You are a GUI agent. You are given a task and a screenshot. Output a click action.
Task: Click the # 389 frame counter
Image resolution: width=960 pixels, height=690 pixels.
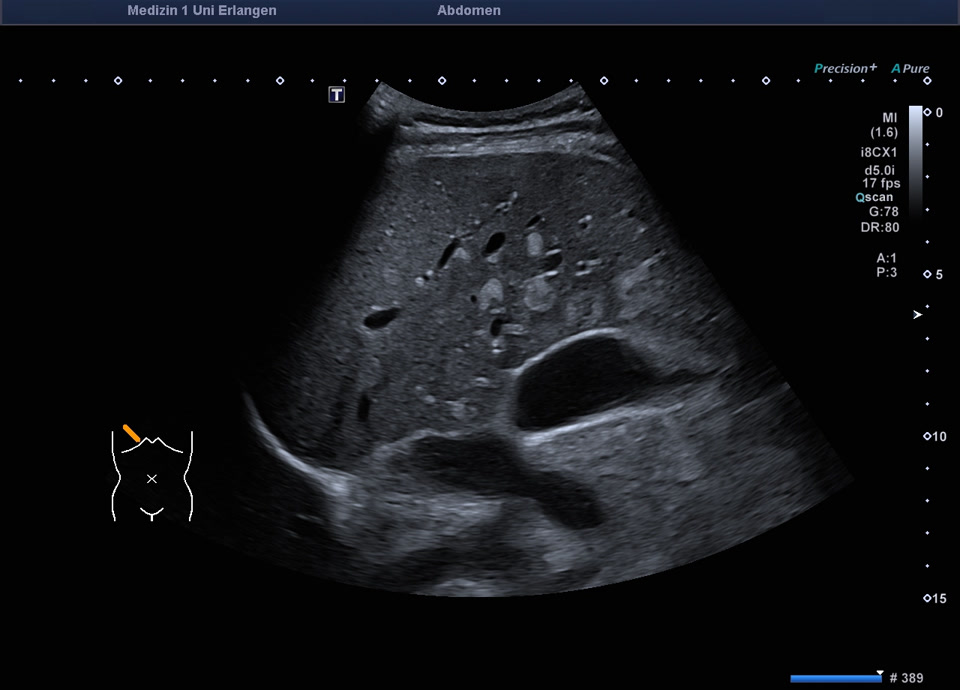(906, 679)
